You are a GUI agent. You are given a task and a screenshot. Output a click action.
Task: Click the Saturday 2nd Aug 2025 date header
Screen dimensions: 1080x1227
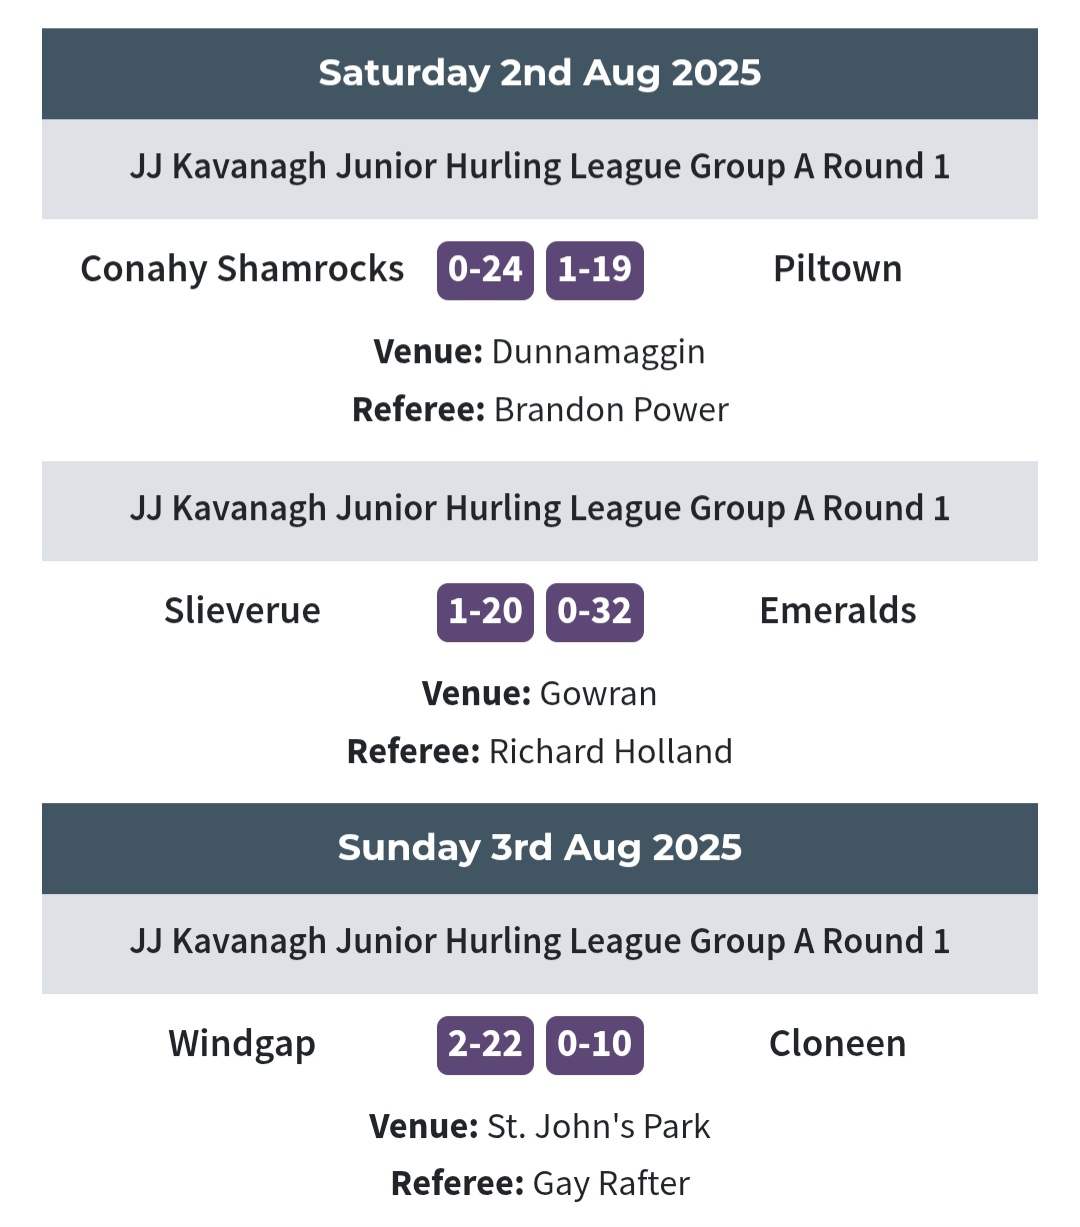540,73
